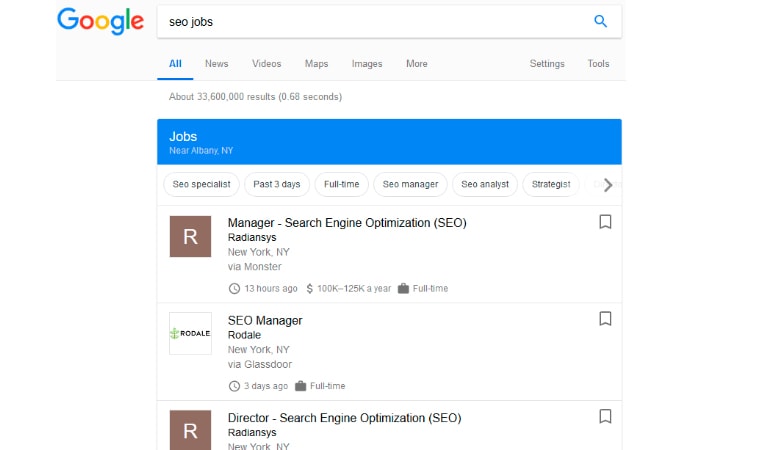The width and height of the screenshot is (769, 450).
Task: Click New York, NY under SEO Manager listing
Action: [x=258, y=350]
